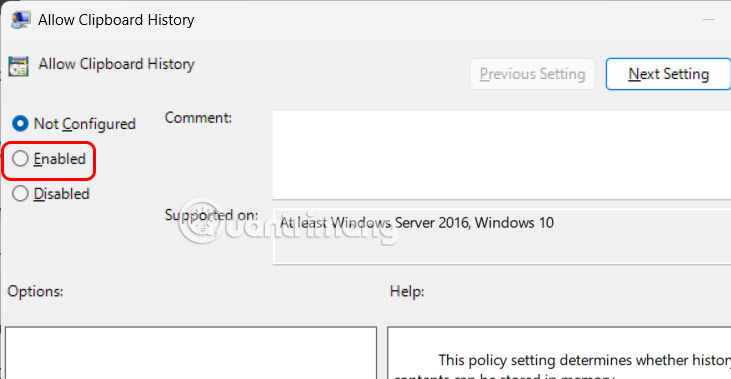
Task: Click the 'Help:' label
Action: (407, 292)
